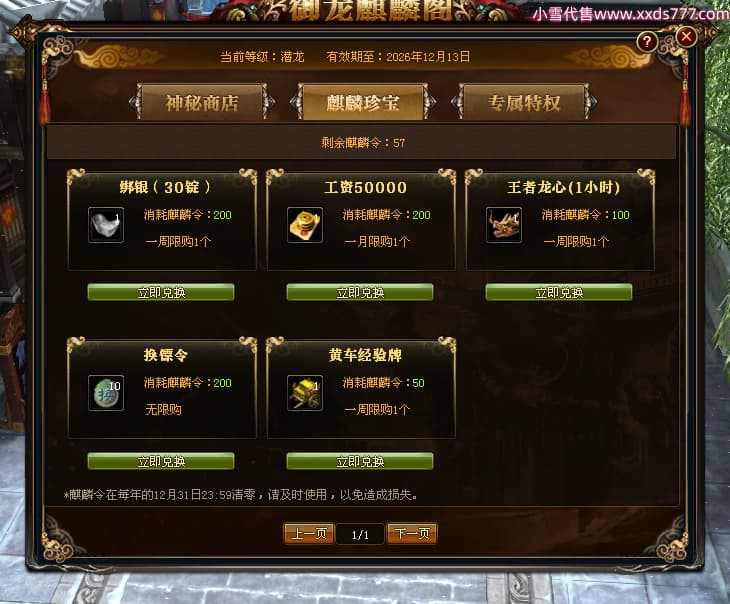Select the dragon heart item icon
This screenshot has height=604, width=730.
(x=504, y=225)
